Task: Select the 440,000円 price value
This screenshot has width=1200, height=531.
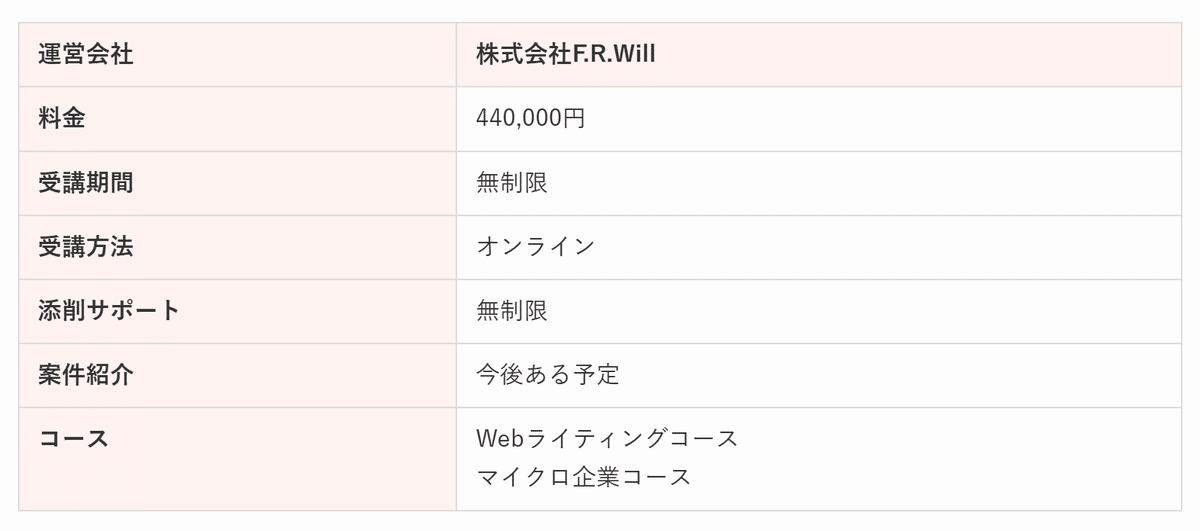Action: 531,119
